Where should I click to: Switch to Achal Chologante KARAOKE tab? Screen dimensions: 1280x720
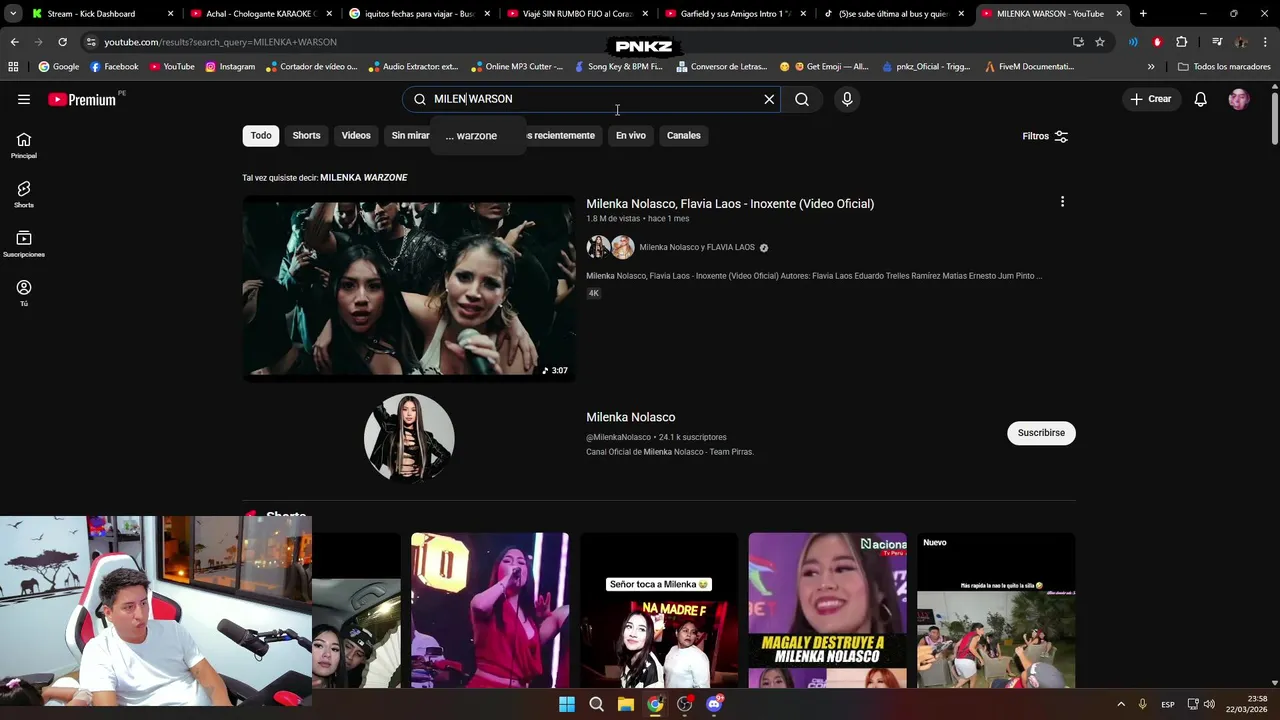pyautogui.click(x=260, y=14)
